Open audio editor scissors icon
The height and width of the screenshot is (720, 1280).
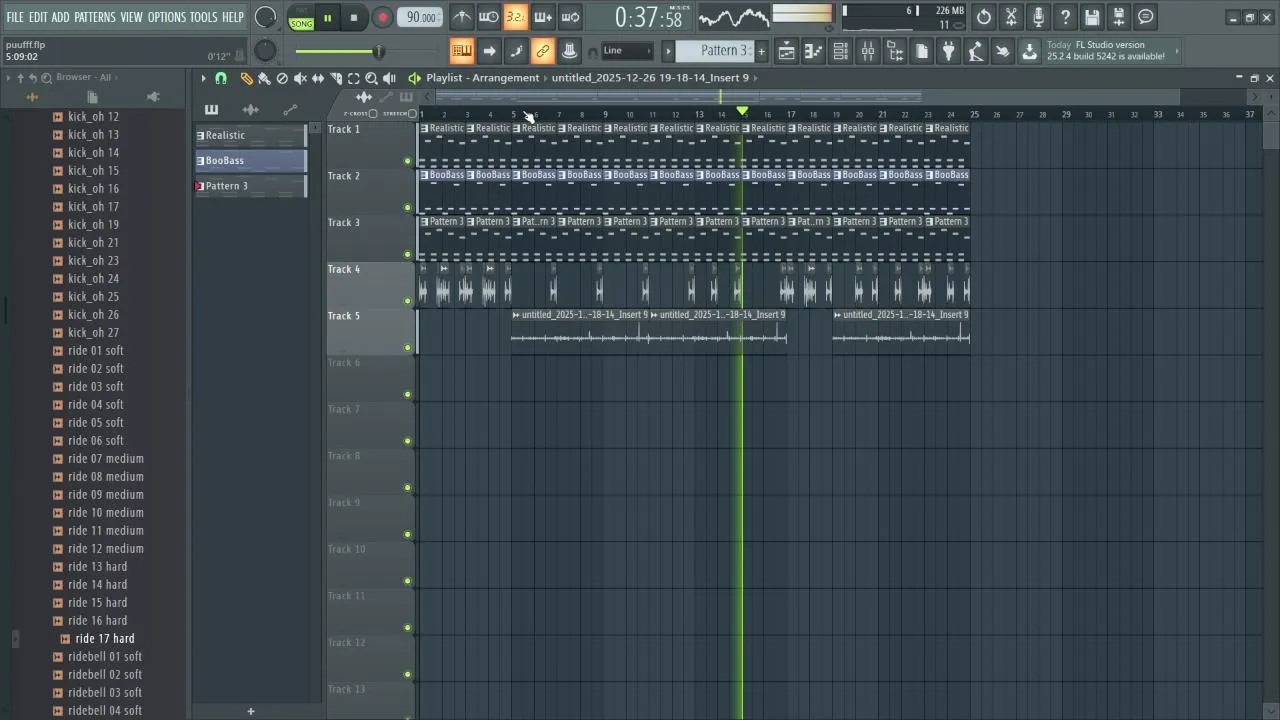point(1011,17)
